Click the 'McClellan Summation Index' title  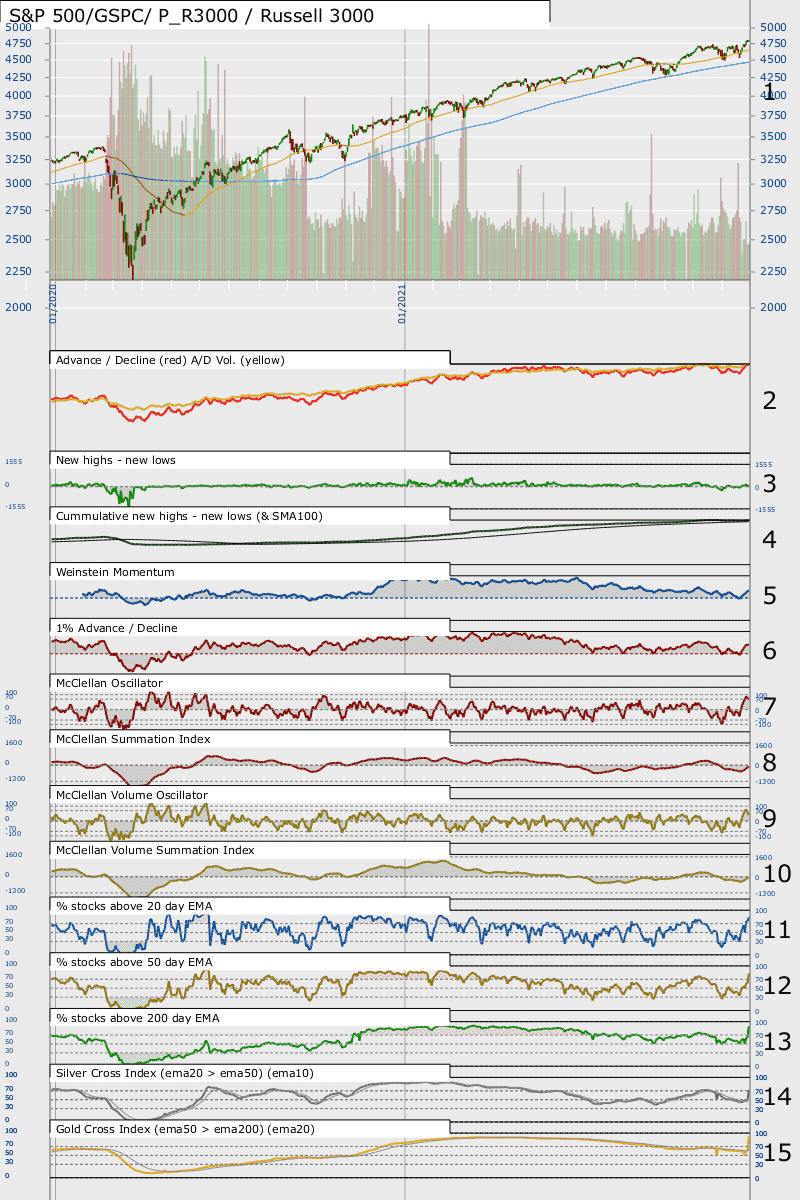[x=133, y=739]
